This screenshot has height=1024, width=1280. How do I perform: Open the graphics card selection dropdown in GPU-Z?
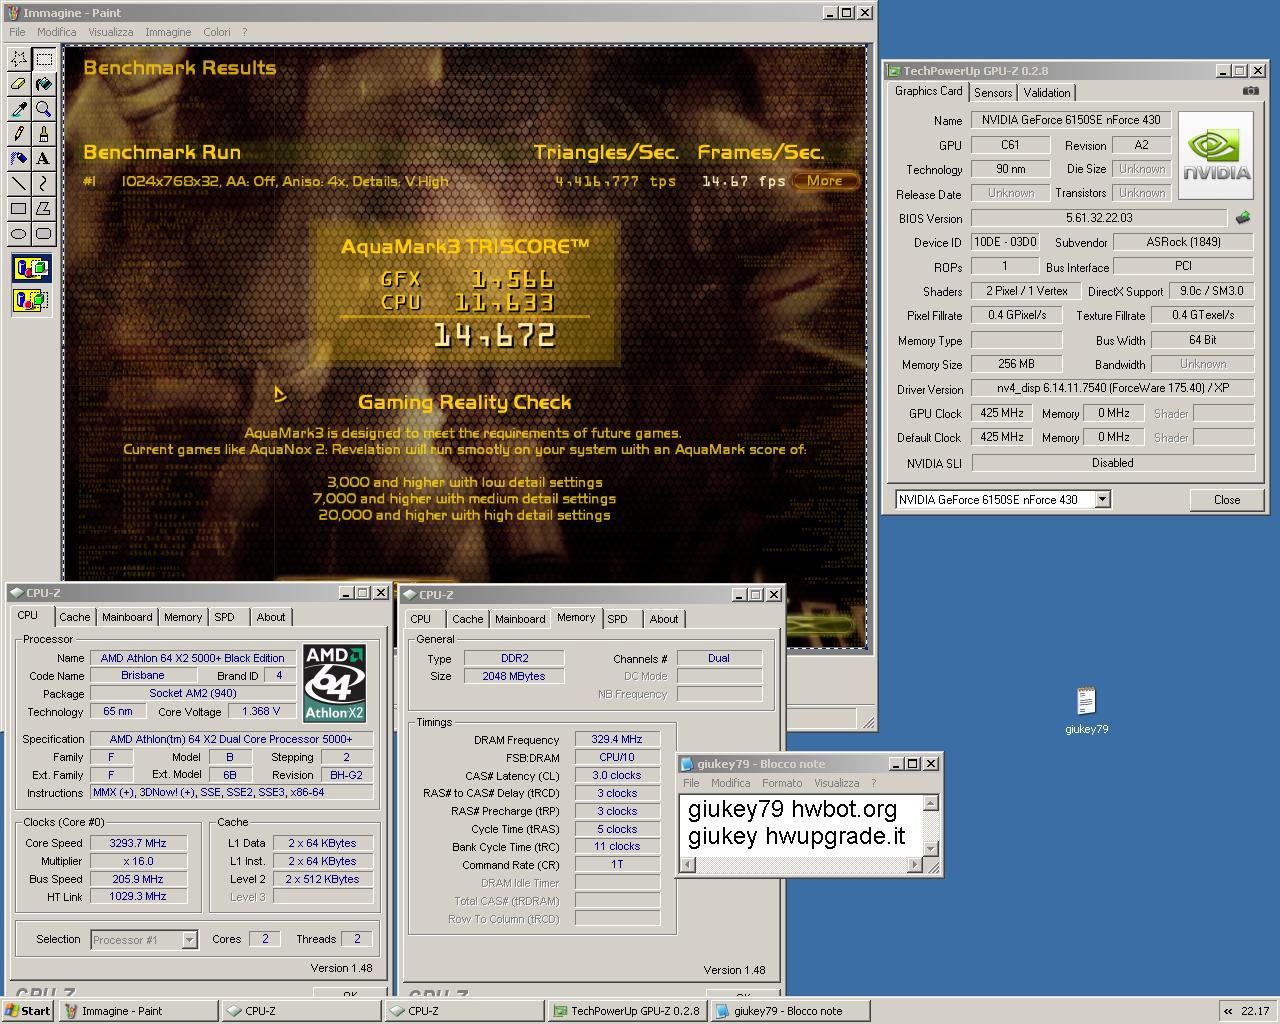(x=1102, y=499)
